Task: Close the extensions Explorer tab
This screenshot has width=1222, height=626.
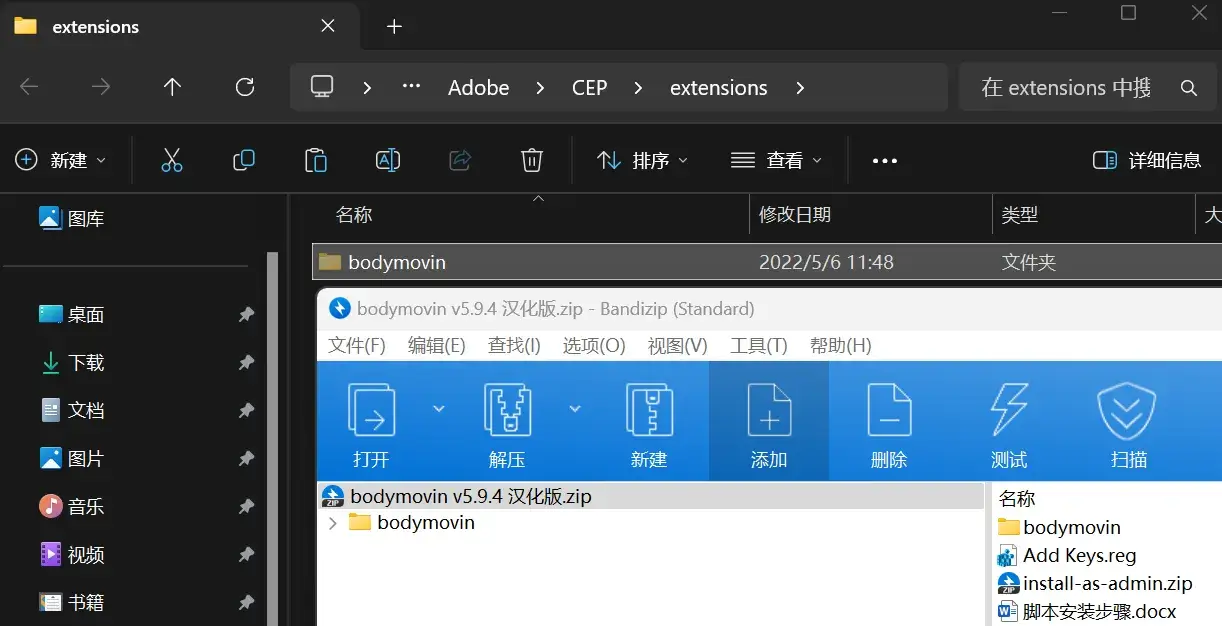Action: point(327,27)
